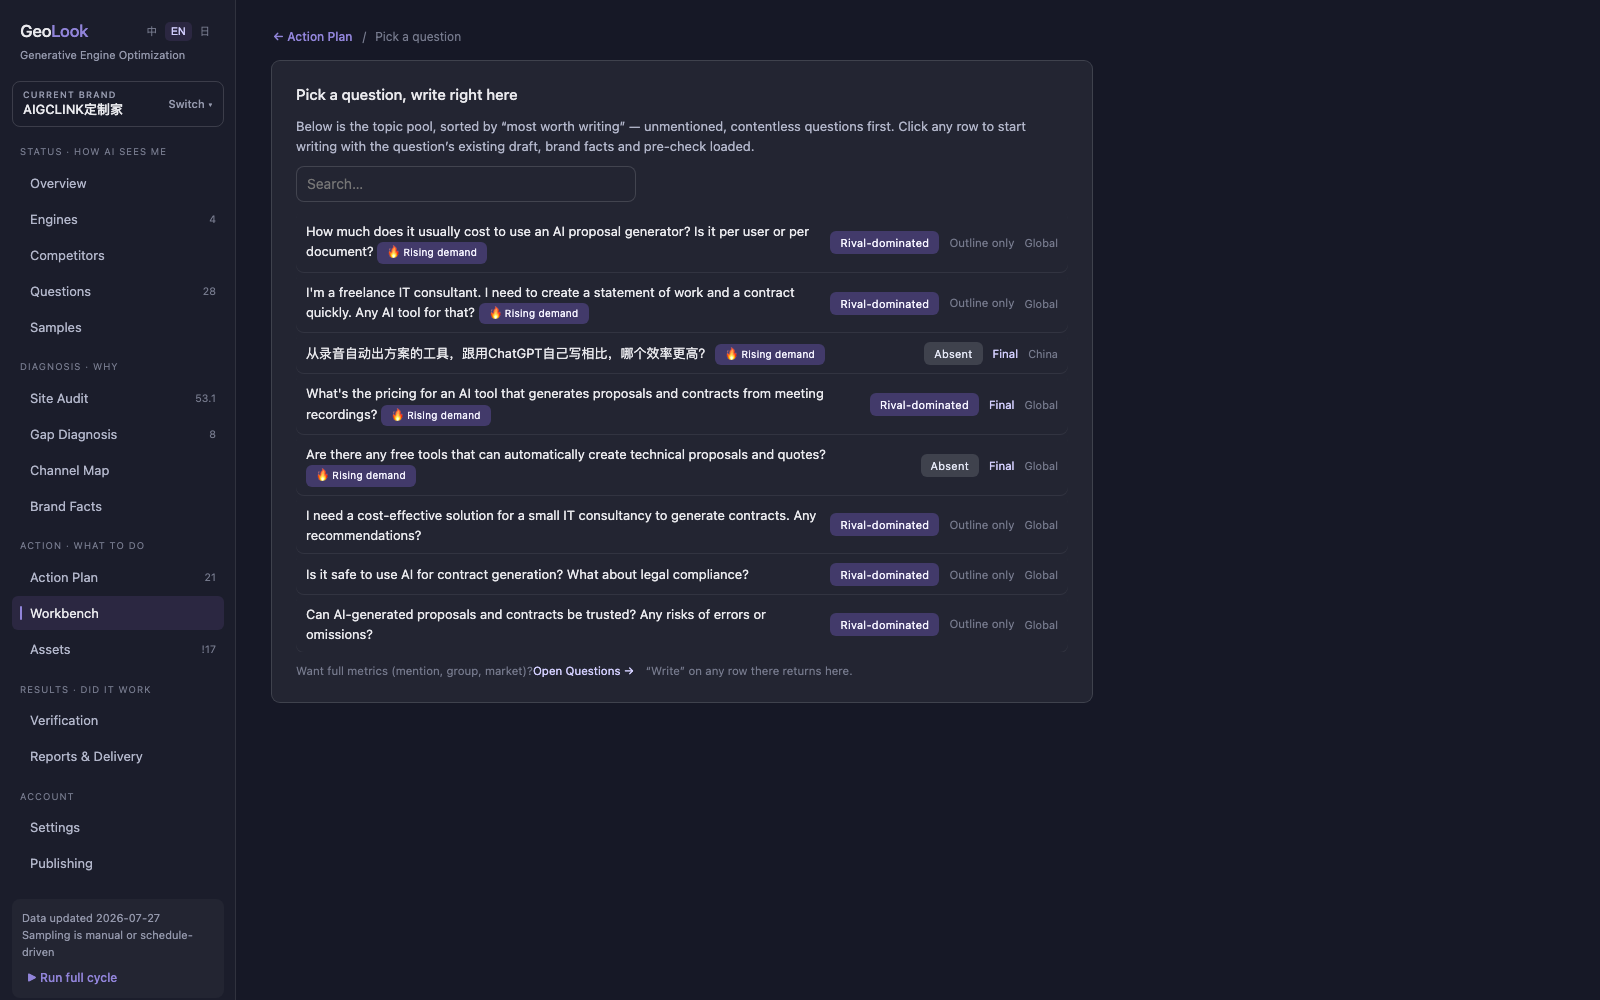
Task: Open the brand Switch dropdown
Action: 190,104
